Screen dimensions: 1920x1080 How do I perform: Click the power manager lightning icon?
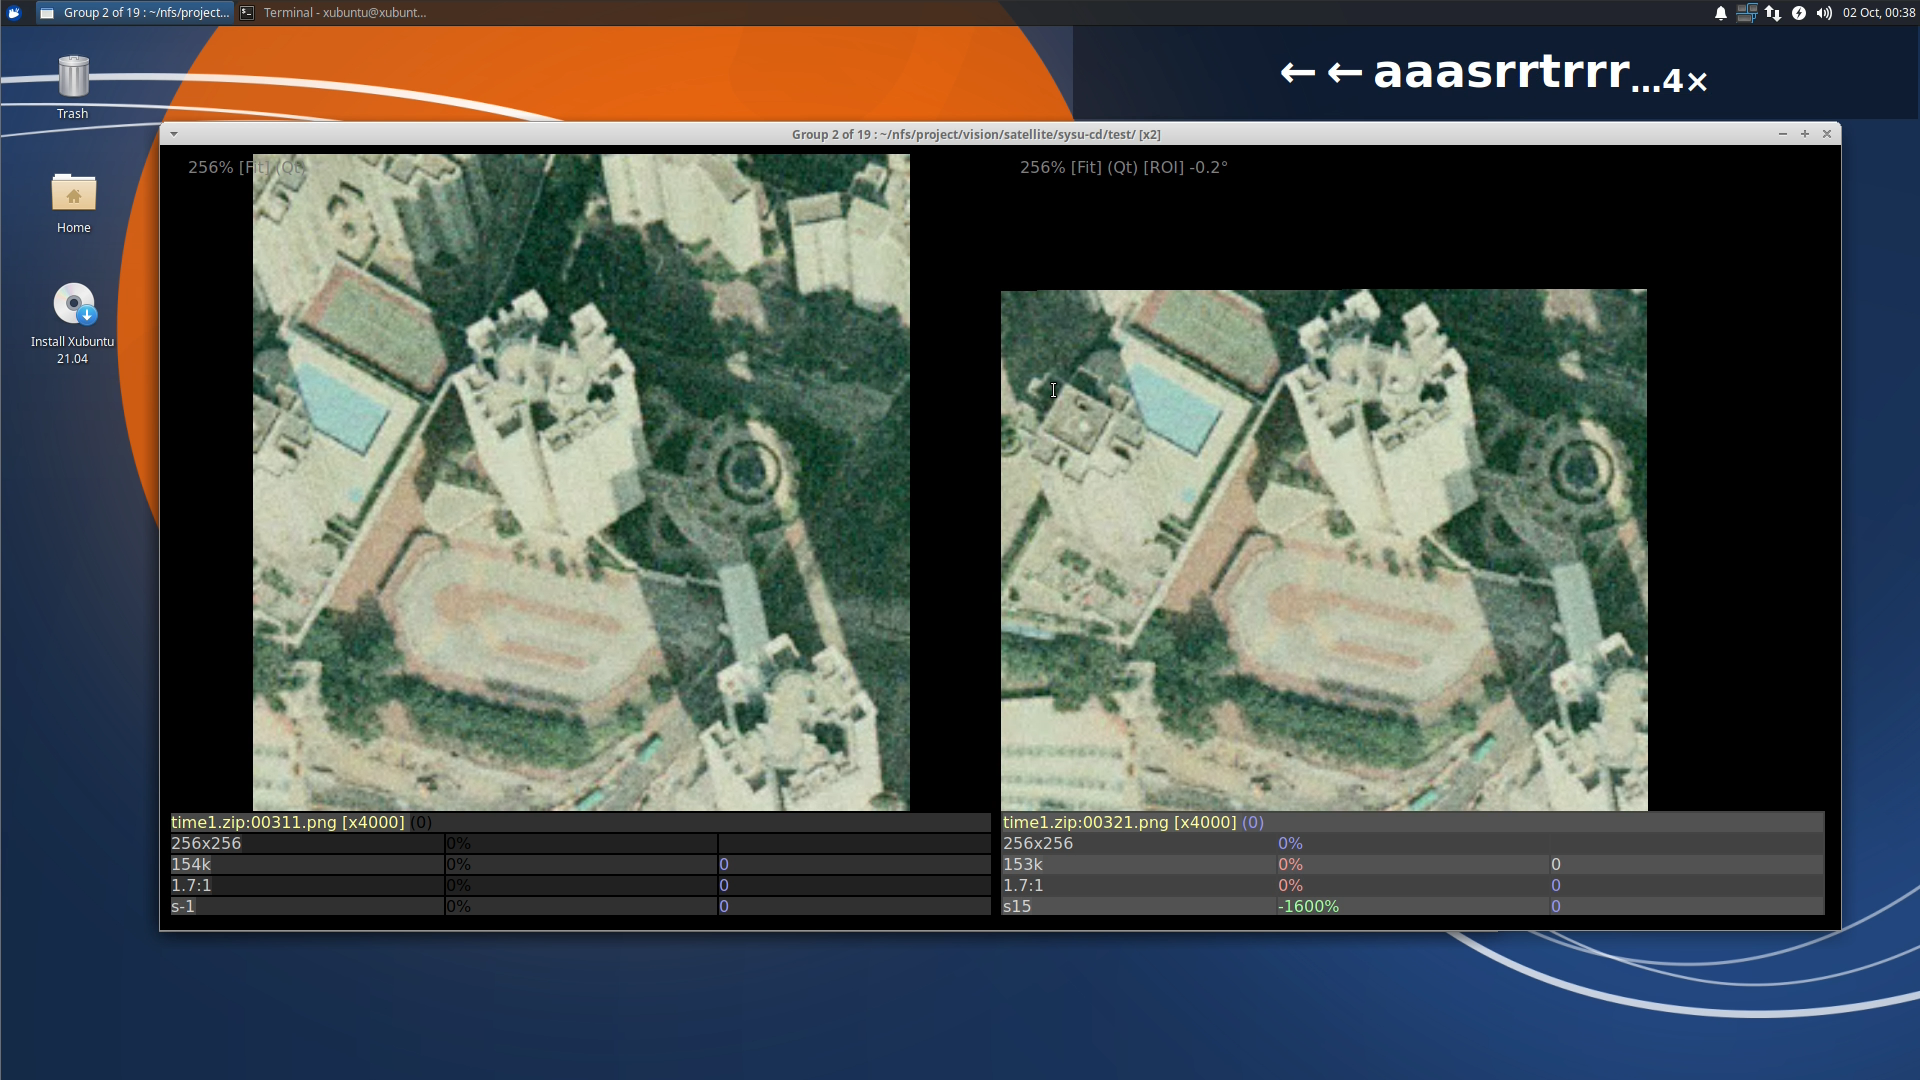tap(1799, 13)
